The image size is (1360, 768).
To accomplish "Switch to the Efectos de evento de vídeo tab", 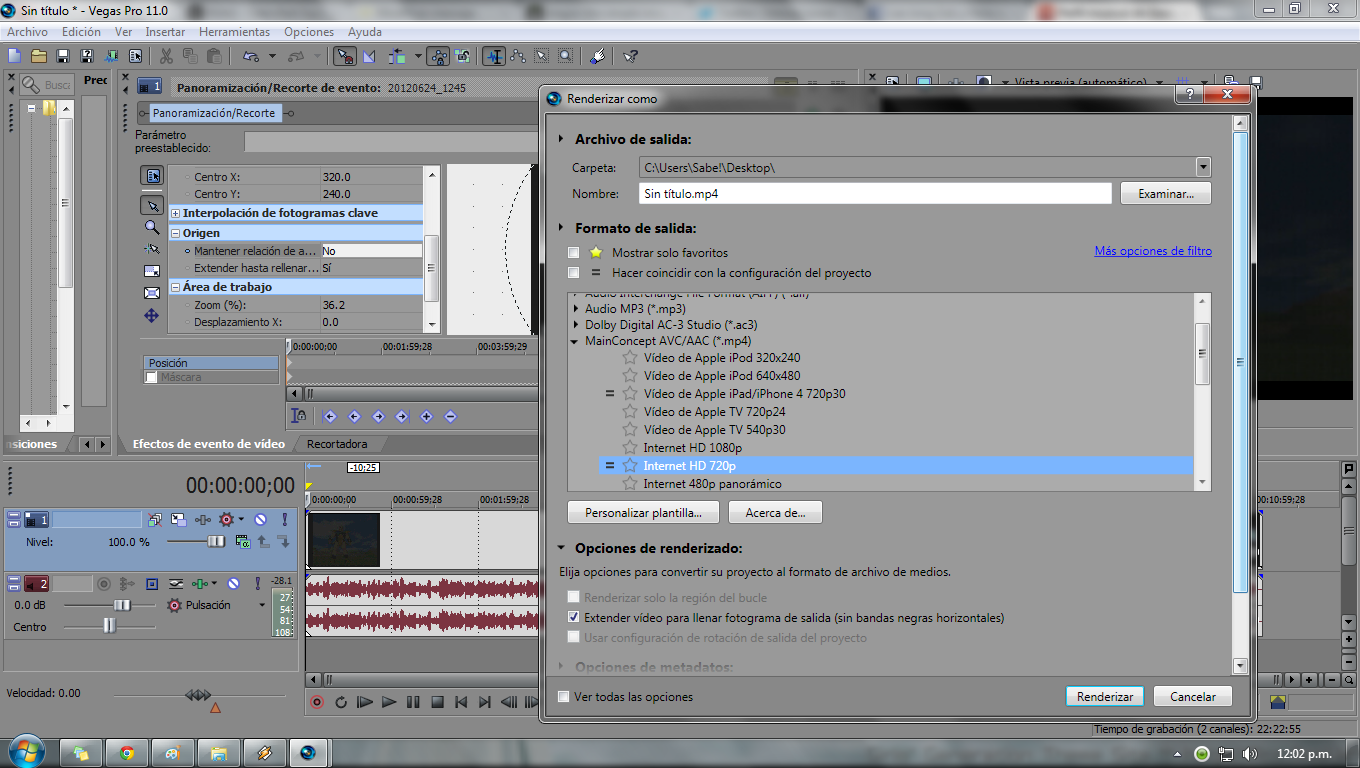I will (209, 444).
